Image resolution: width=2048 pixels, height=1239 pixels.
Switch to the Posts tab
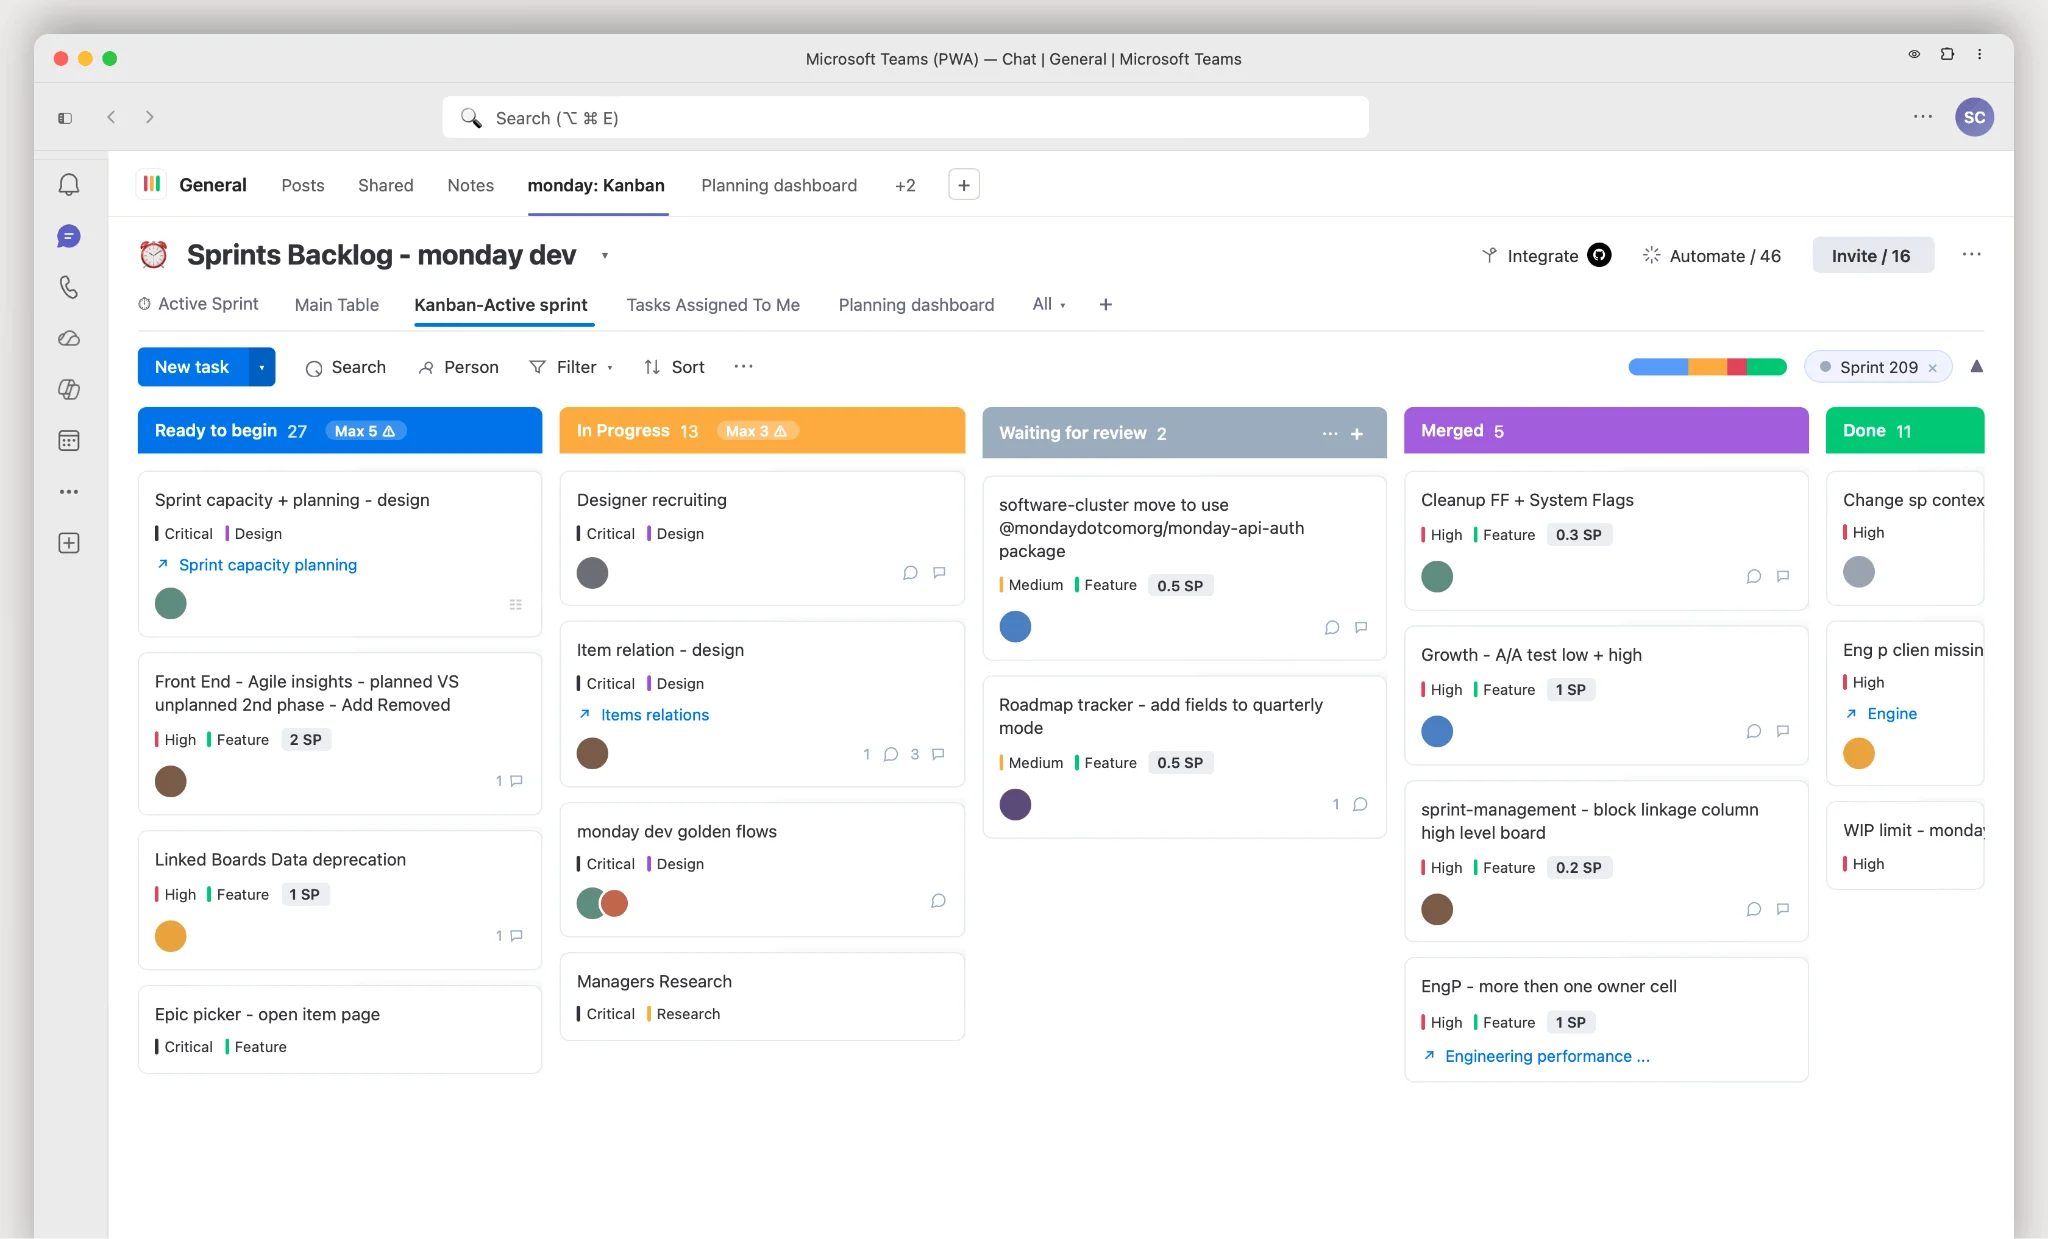[303, 185]
